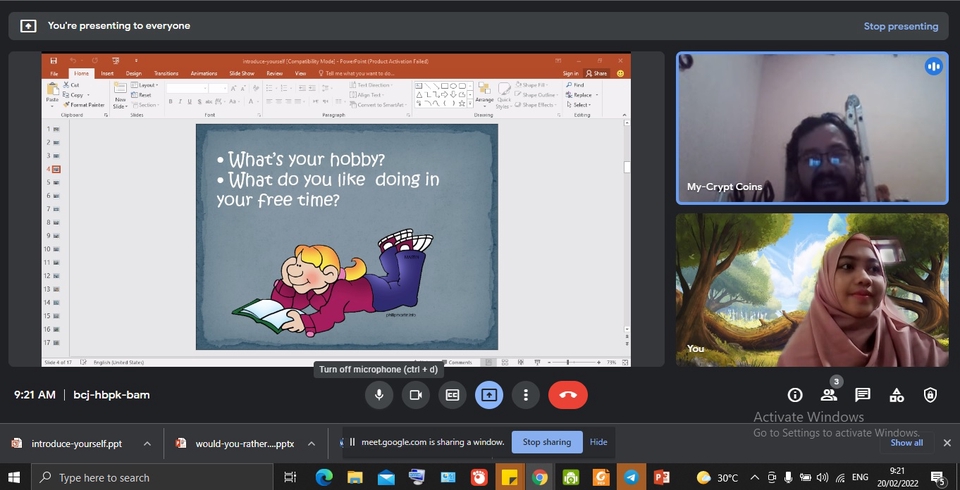Expand would-you-rather pptx download options chevron
The height and width of the screenshot is (490, 960).
pos(311,443)
